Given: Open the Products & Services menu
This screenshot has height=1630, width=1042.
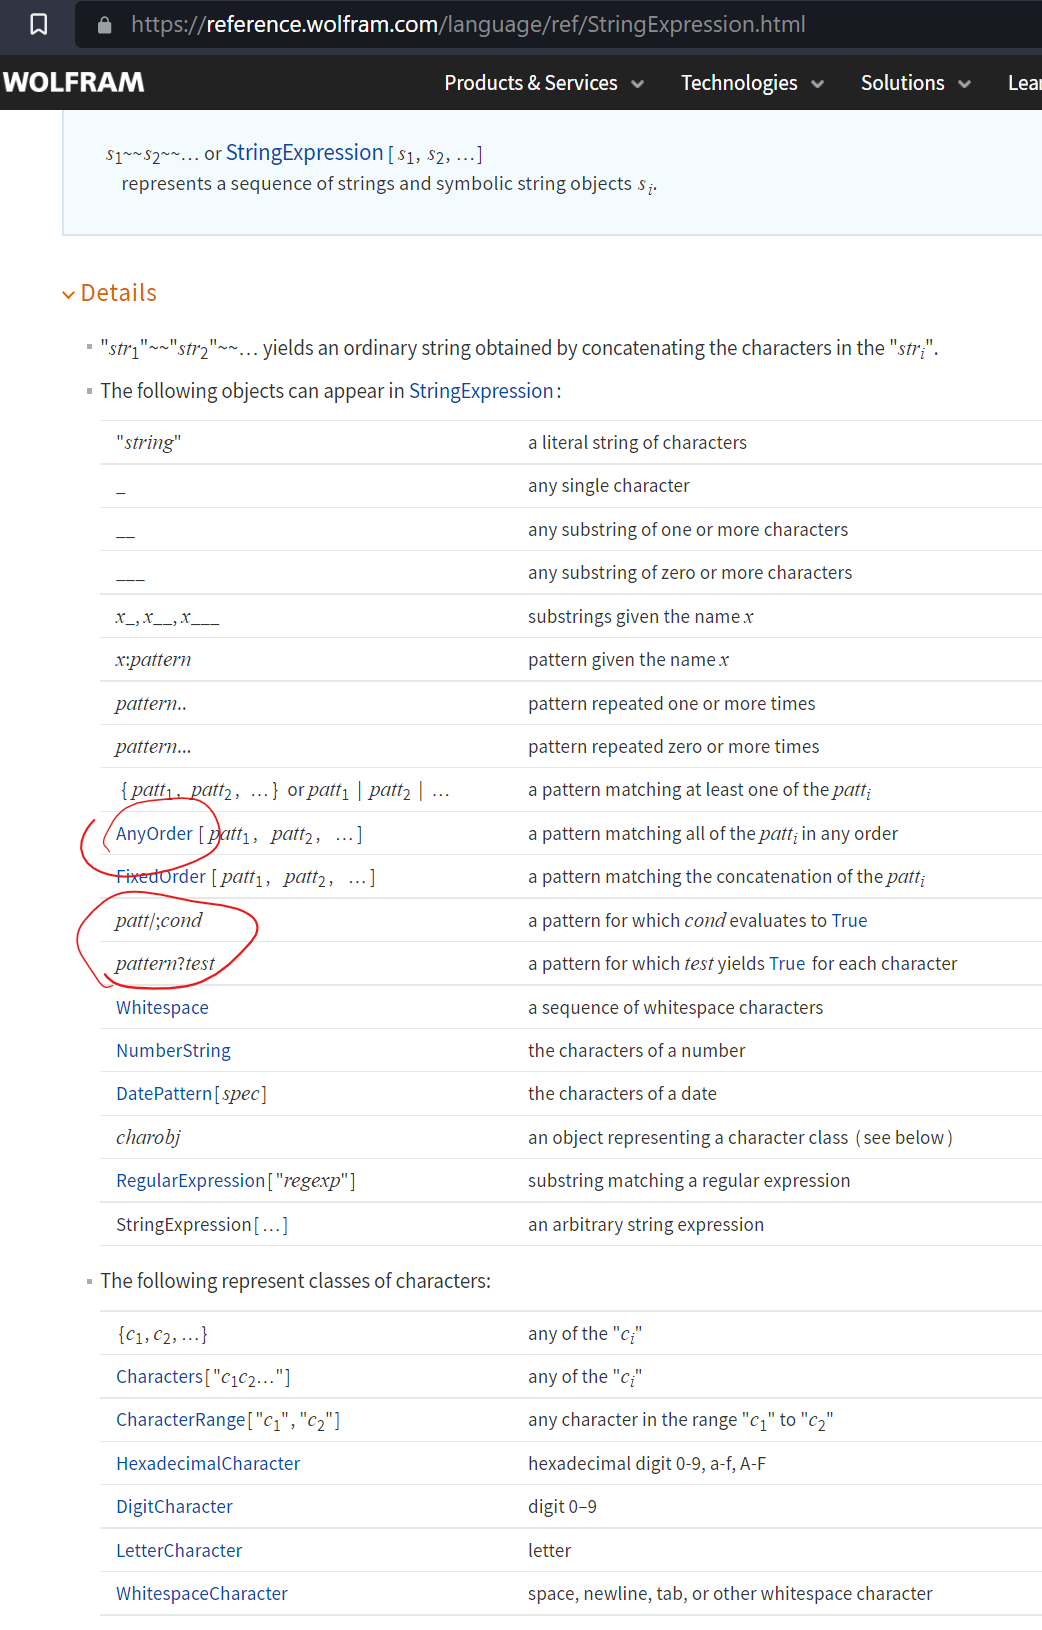Looking at the screenshot, I should 531,83.
